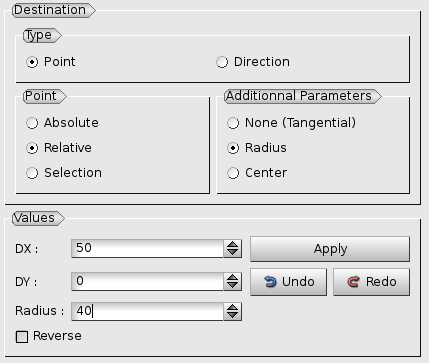Focus the DY input field
The height and width of the screenshot is (363, 429).
coord(147,281)
